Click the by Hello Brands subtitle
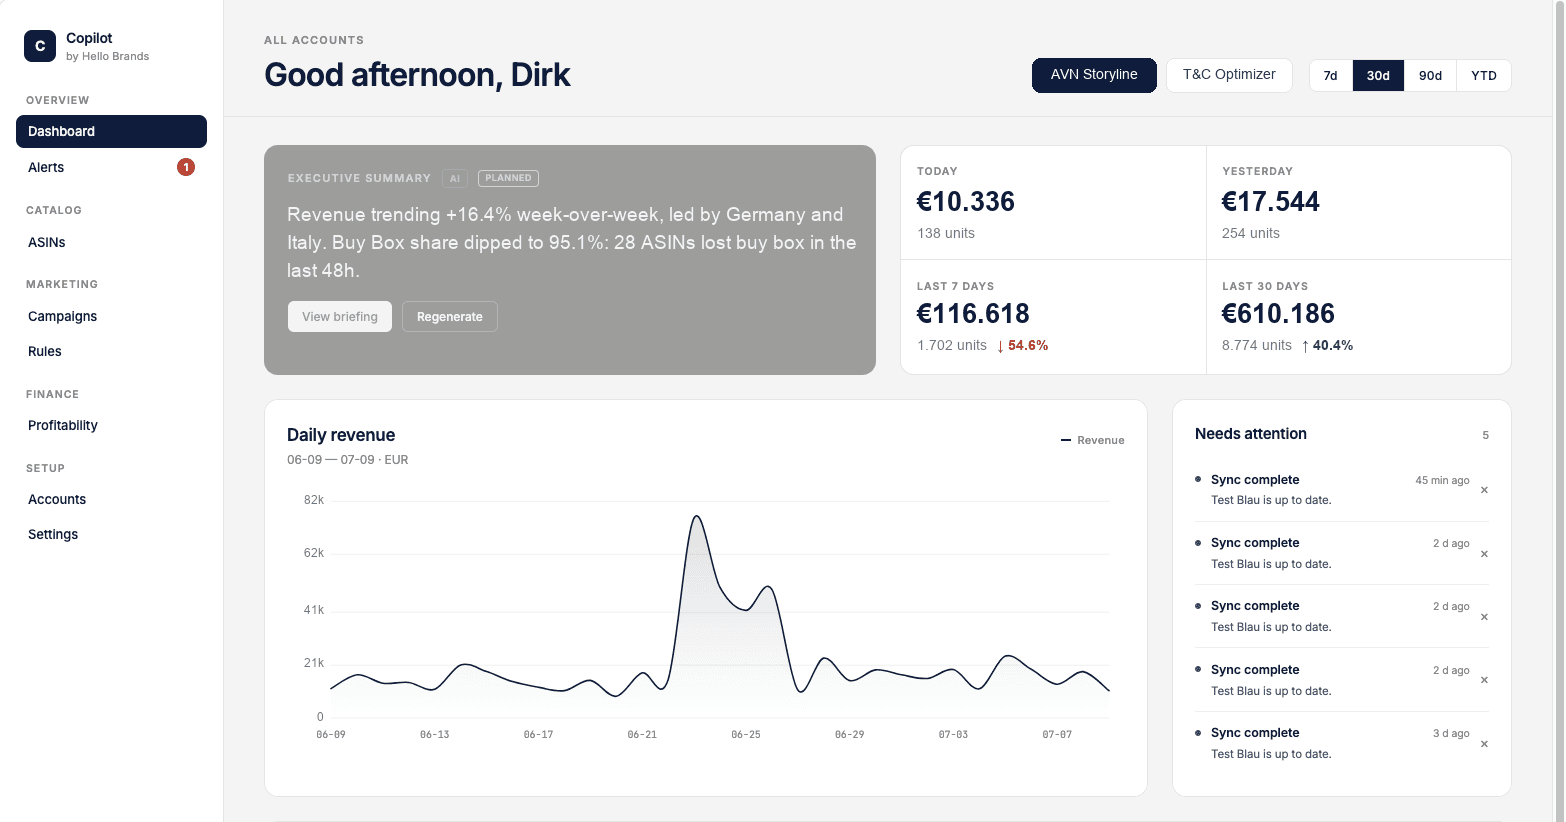 (107, 56)
